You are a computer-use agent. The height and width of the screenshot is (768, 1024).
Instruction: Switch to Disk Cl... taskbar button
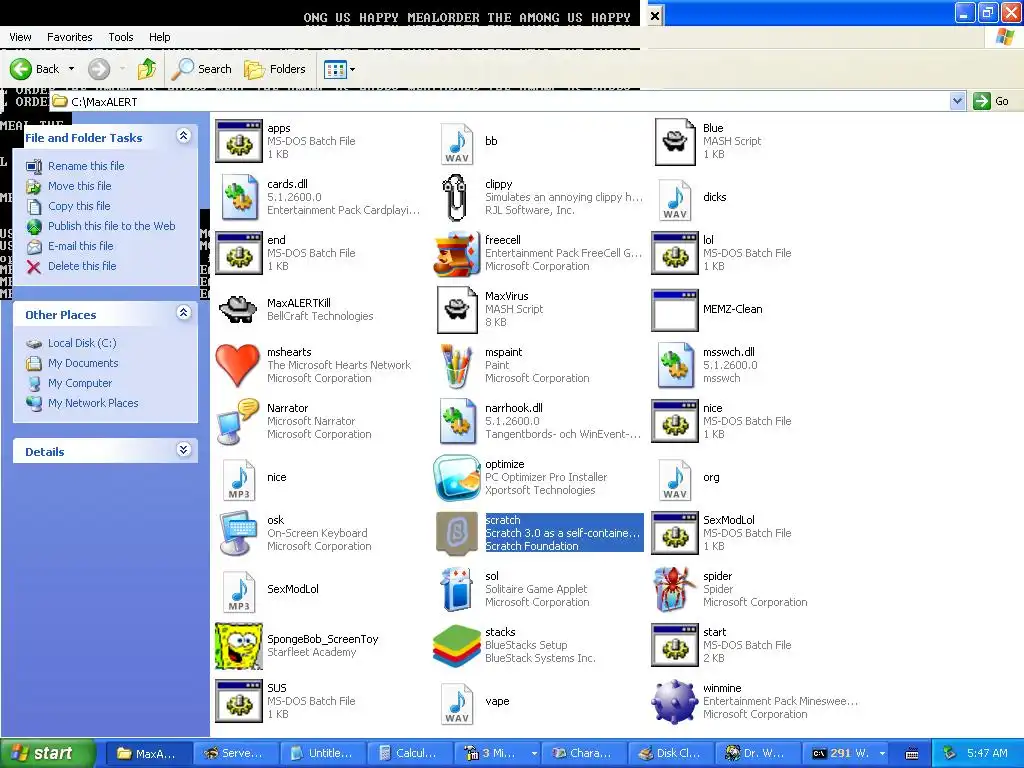(x=671, y=754)
